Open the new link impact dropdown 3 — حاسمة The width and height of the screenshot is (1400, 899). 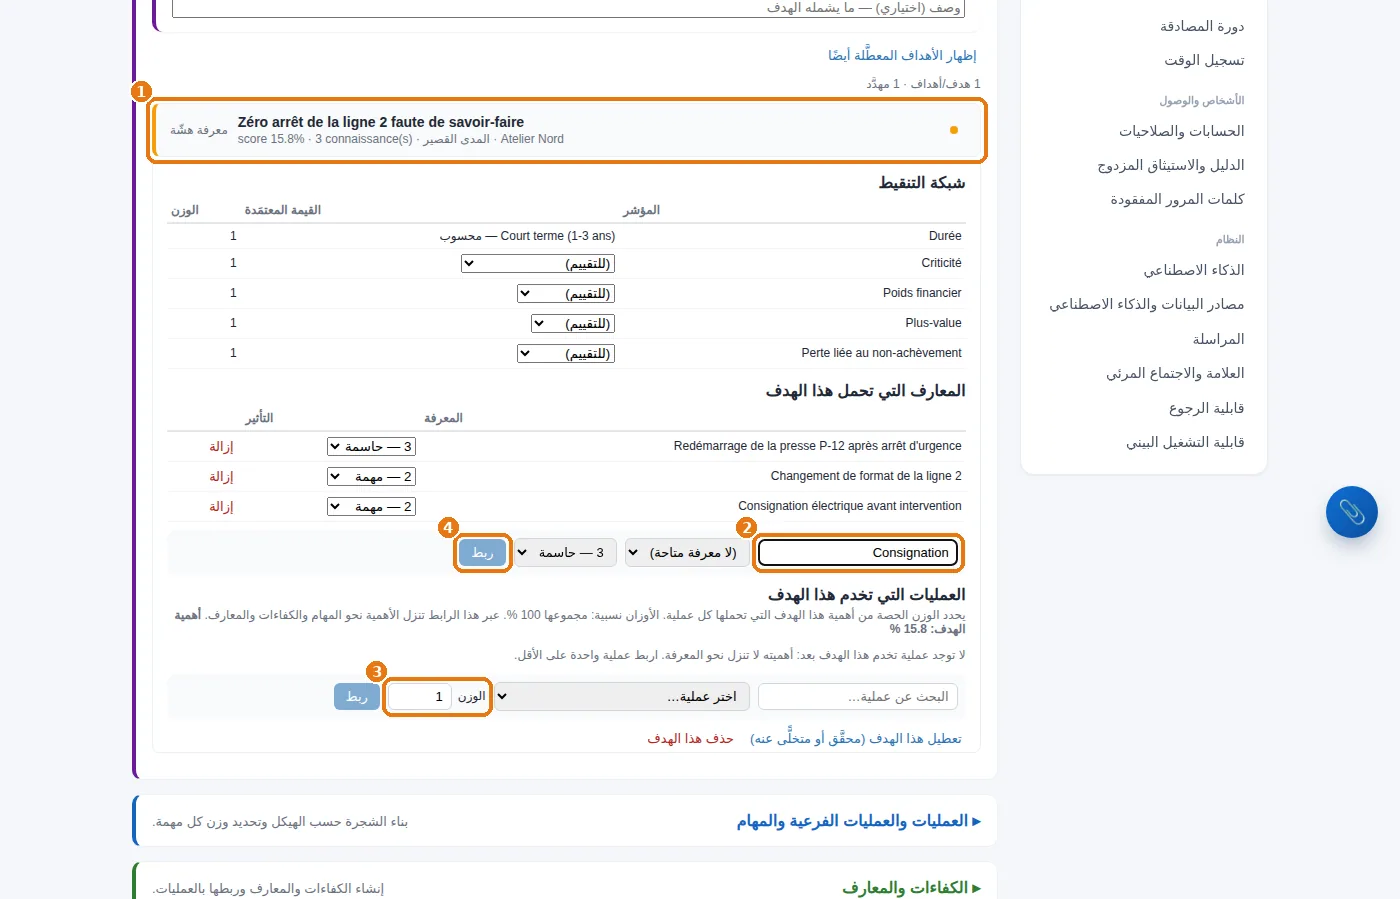click(x=564, y=552)
